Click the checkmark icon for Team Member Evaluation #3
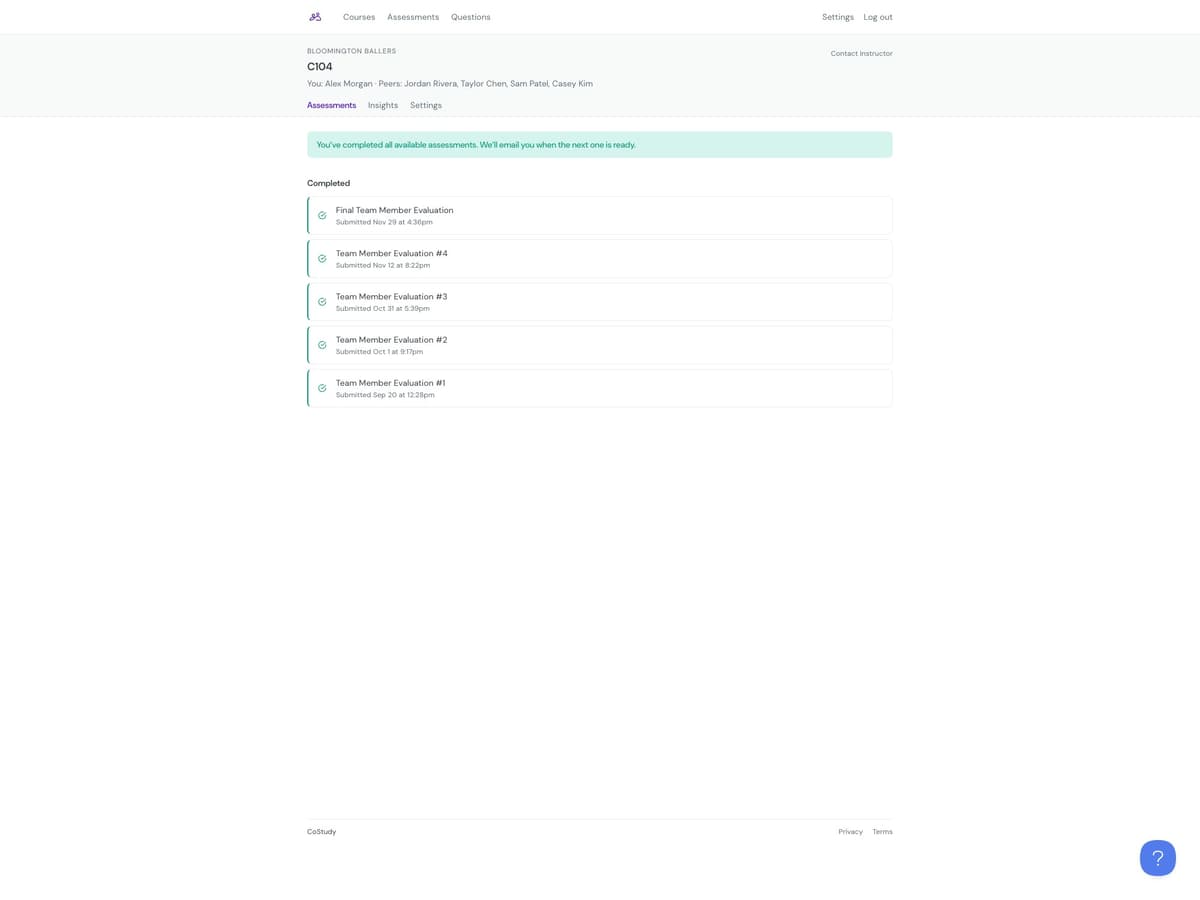Viewport: 1200px width, 900px height. (x=322, y=301)
